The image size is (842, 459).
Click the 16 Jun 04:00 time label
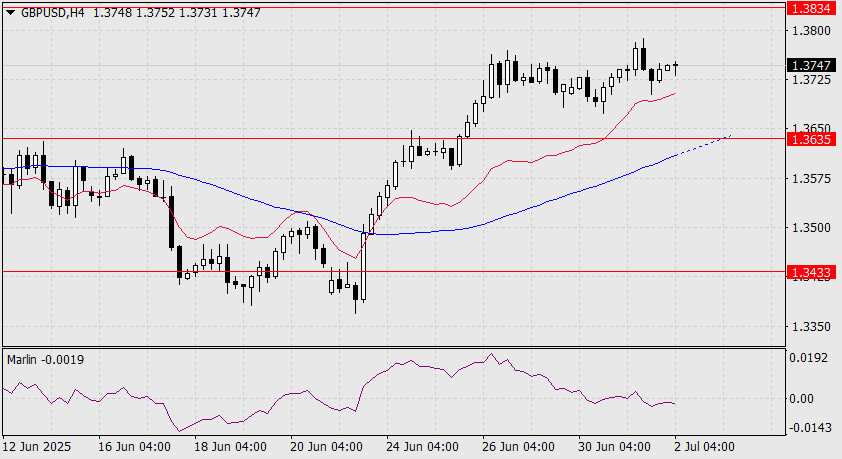[x=134, y=447]
